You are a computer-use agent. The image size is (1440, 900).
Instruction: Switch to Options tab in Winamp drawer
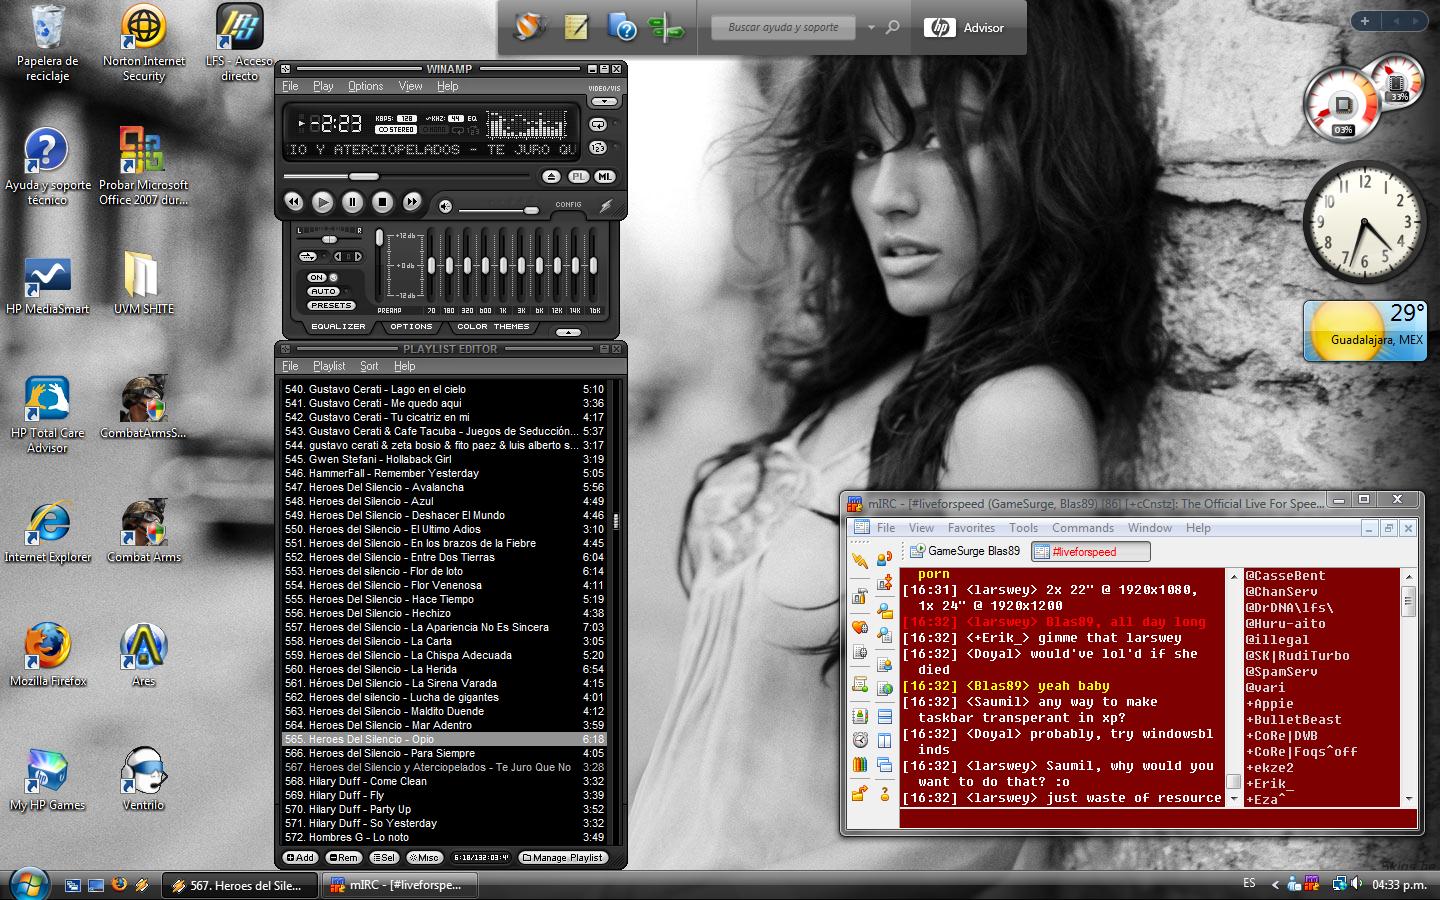click(411, 326)
